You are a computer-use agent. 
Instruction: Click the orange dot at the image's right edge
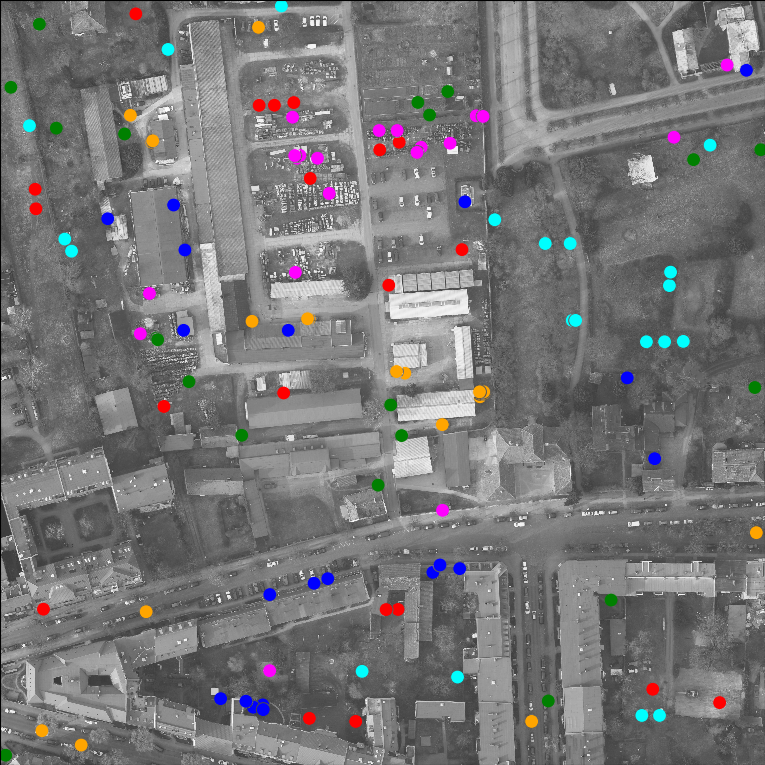click(756, 533)
